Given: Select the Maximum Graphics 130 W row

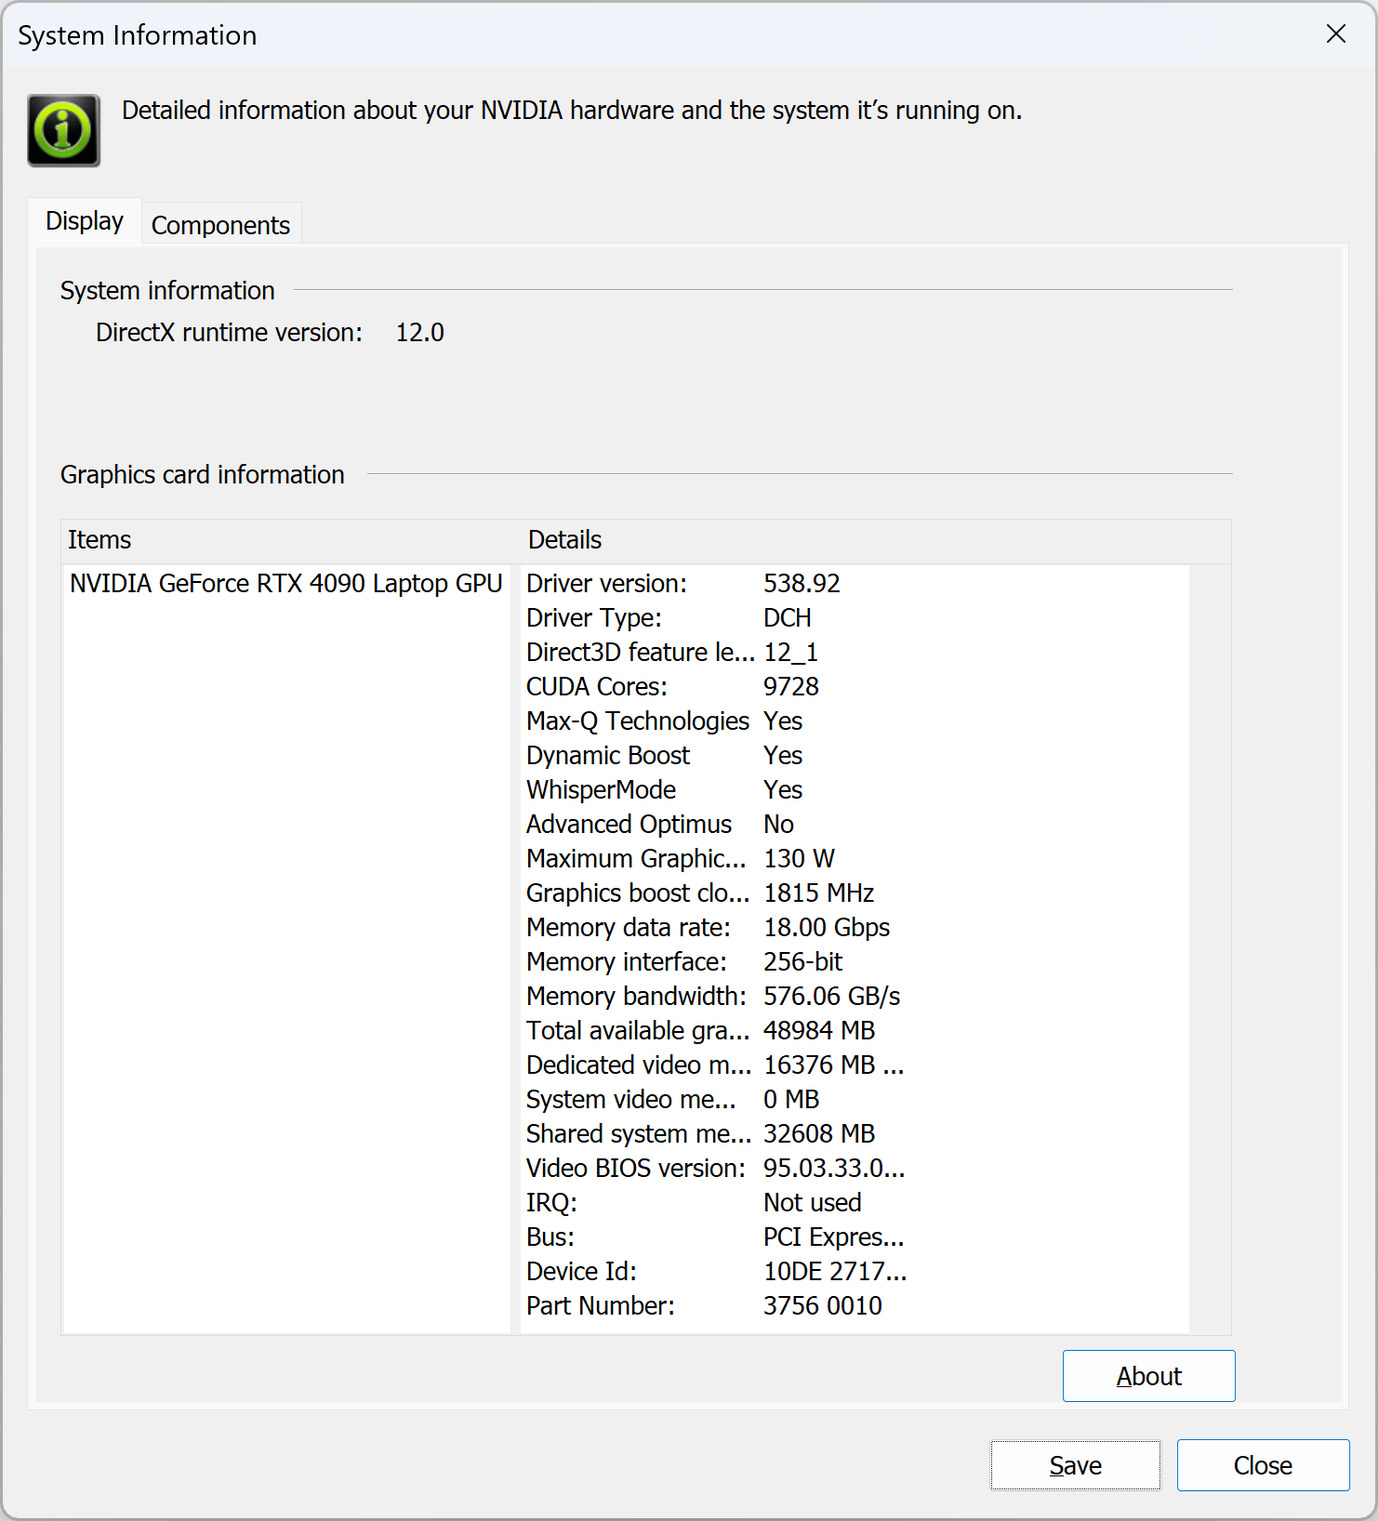Looking at the screenshot, I should [855, 859].
